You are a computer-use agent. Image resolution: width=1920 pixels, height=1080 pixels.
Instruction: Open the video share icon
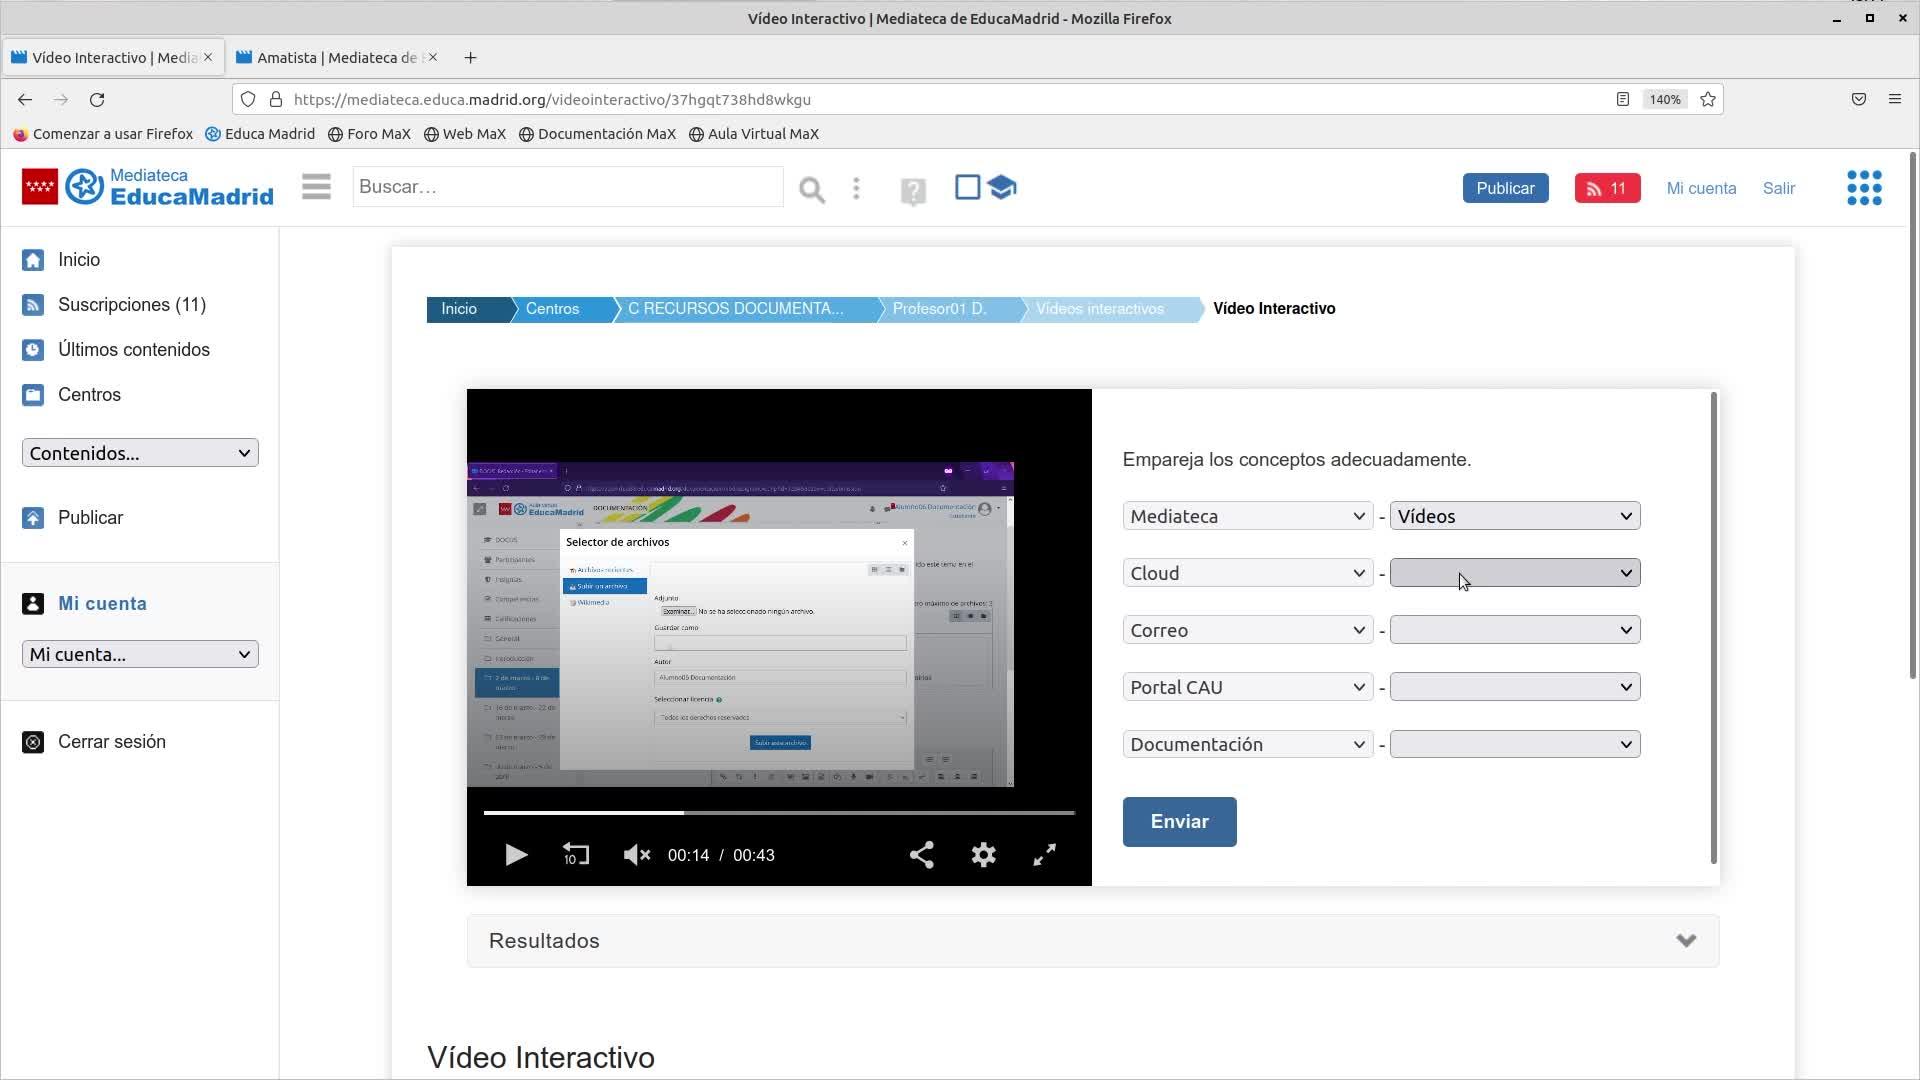pyautogui.click(x=921, y=855)
